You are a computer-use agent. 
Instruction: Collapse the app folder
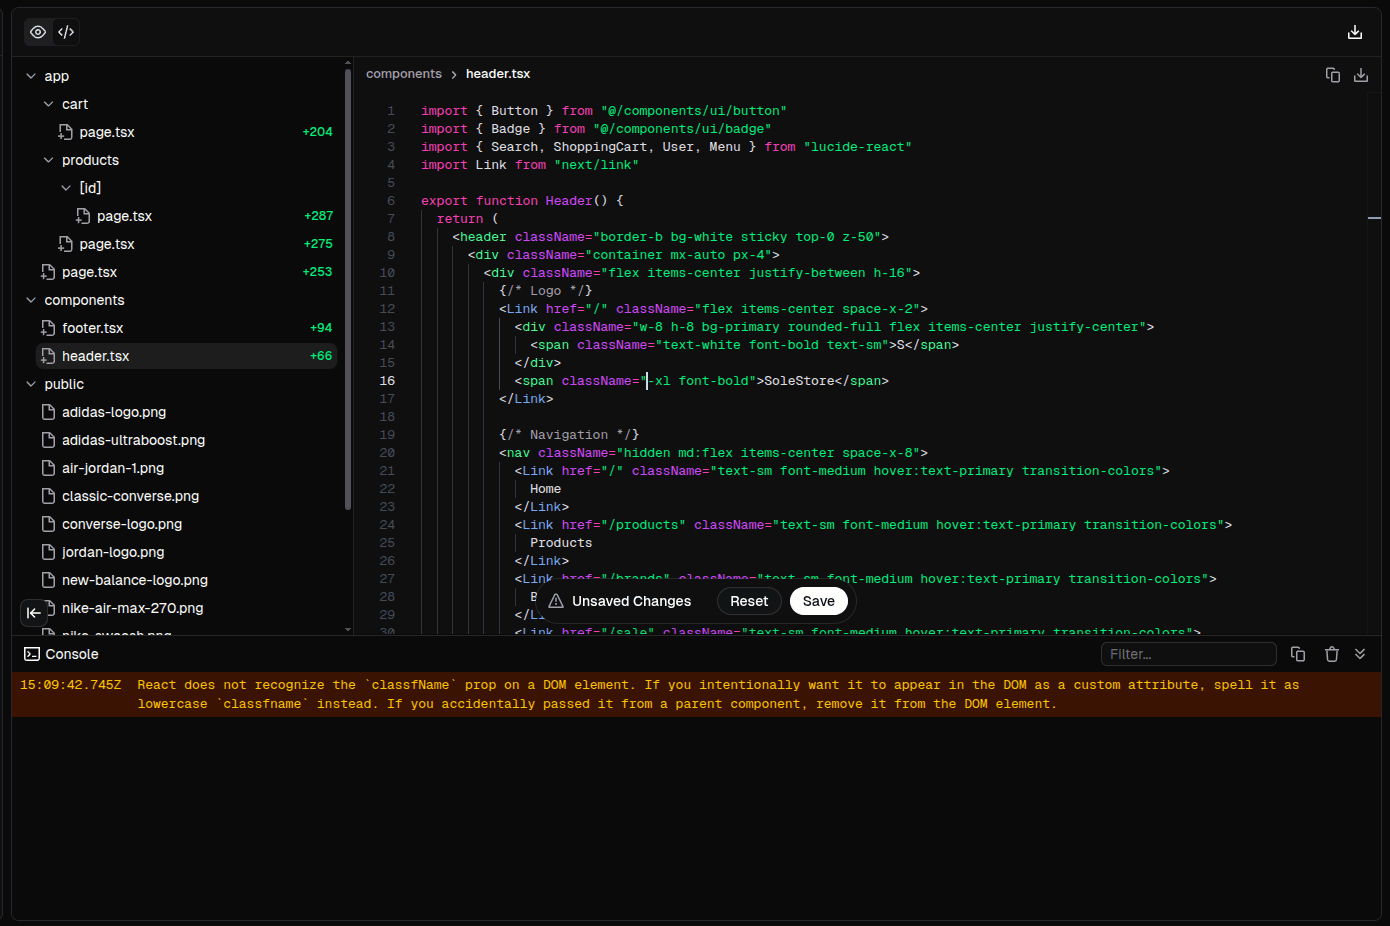(31, 76)
